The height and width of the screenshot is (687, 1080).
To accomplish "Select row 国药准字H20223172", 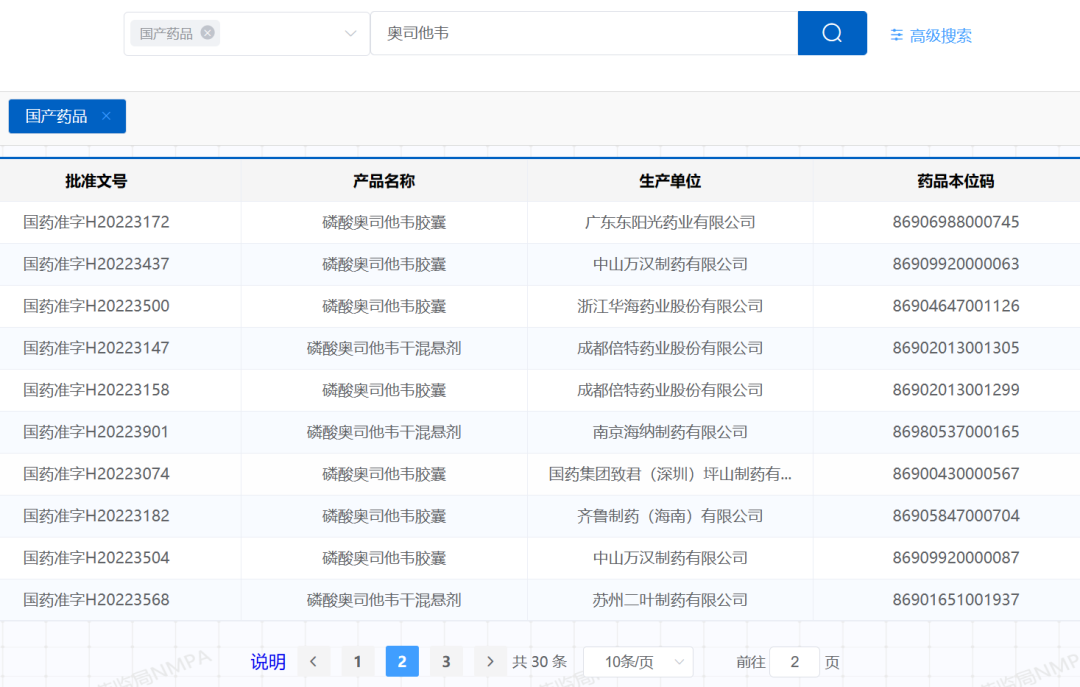I will pos(96,222).
